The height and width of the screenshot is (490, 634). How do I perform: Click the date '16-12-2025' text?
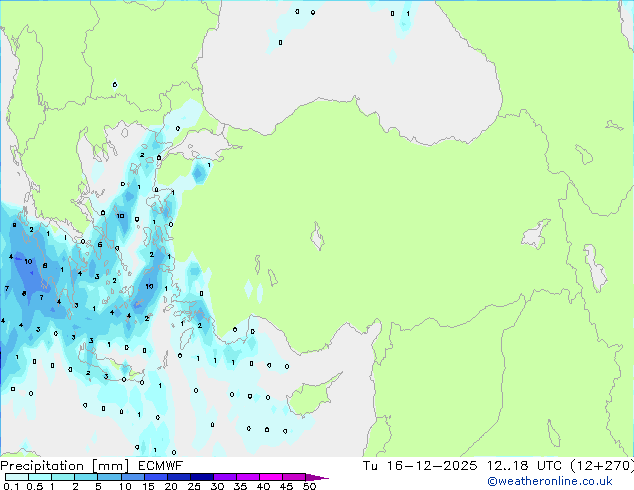click(x=431, y=466)
